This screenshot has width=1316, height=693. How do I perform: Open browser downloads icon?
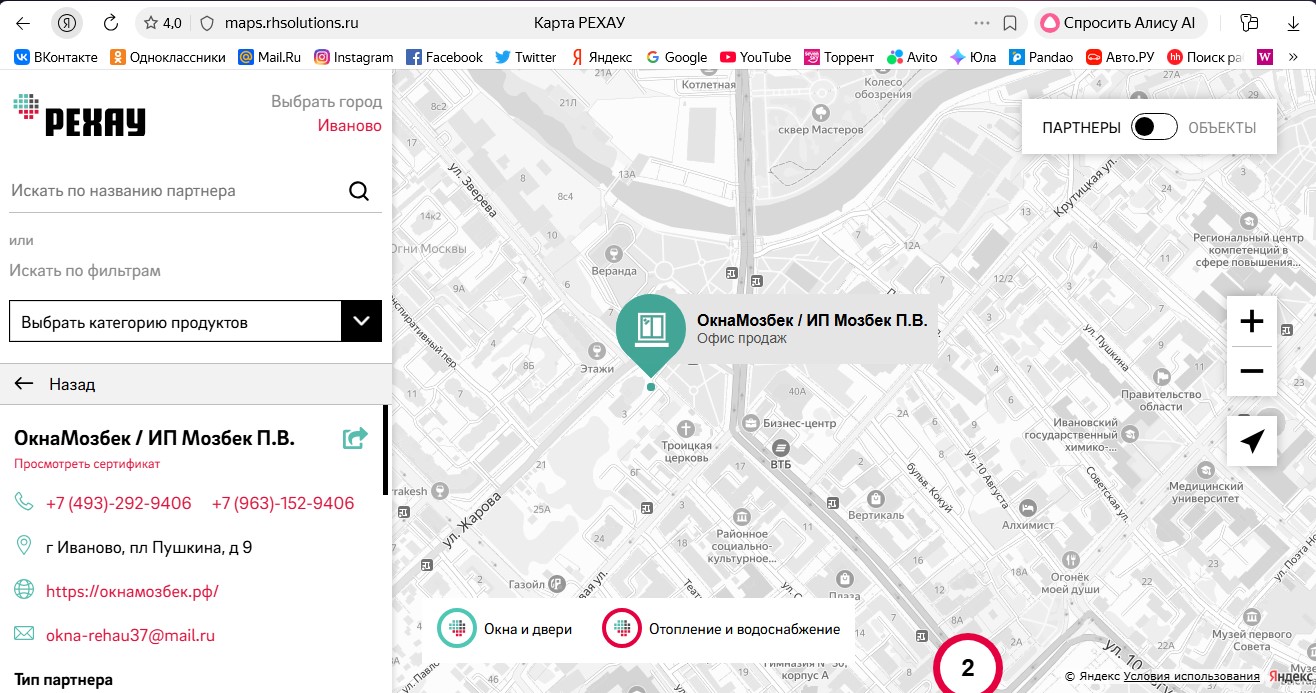pyautogui.click(x=1293, y=23)
